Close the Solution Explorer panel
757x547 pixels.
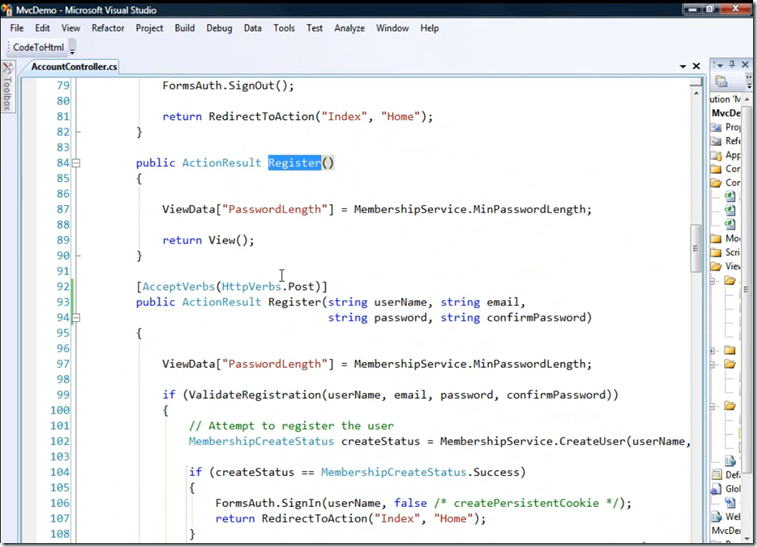[745, 64]
